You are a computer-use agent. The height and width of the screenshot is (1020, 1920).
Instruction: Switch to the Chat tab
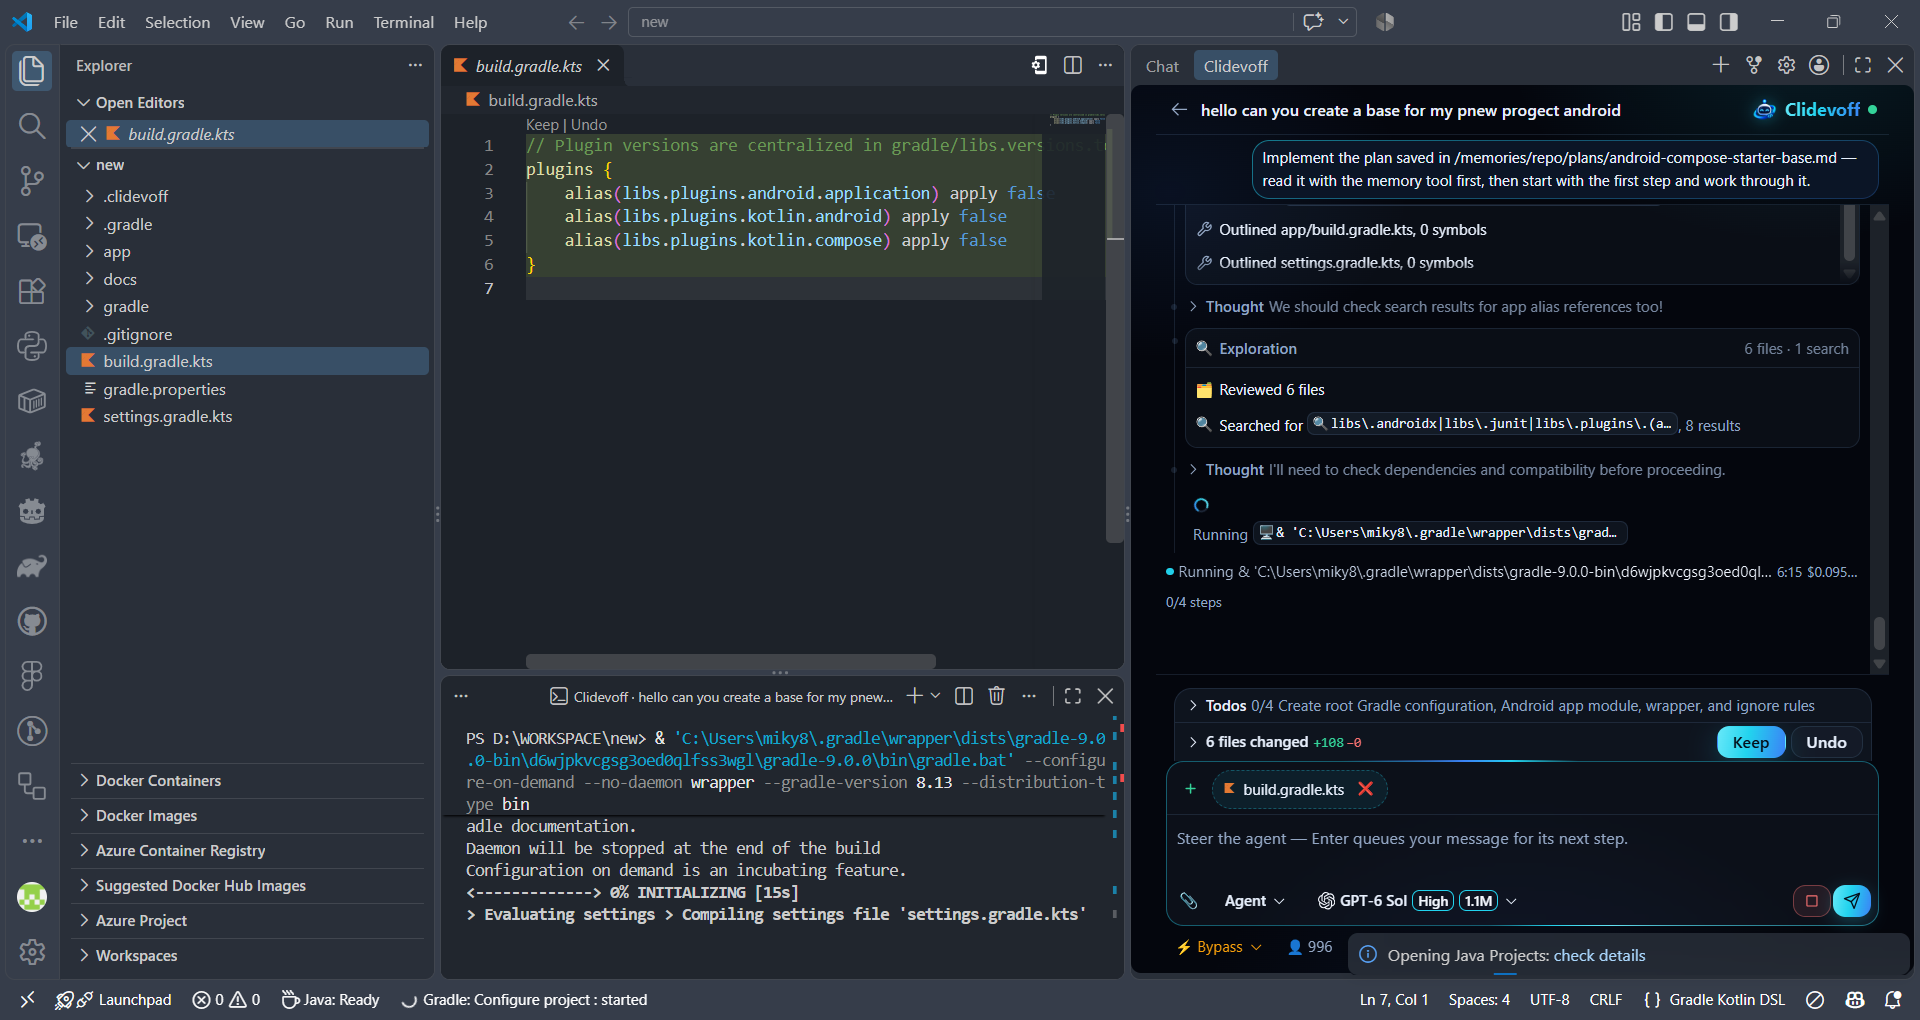click(1162, 66)
